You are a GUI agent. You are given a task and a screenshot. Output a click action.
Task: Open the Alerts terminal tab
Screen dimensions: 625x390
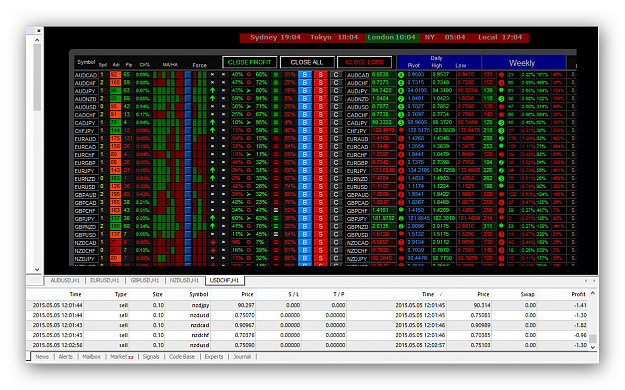pos(66,357)
